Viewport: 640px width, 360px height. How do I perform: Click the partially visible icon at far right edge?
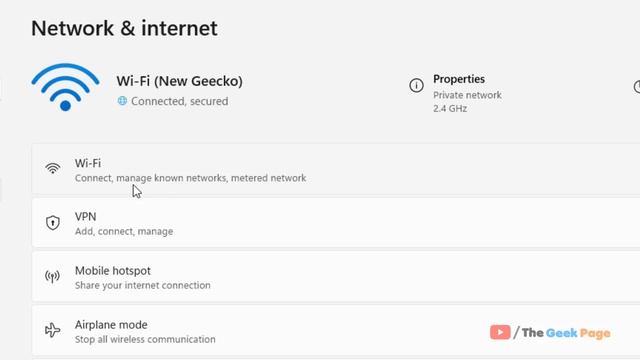(x=637, y=87)
